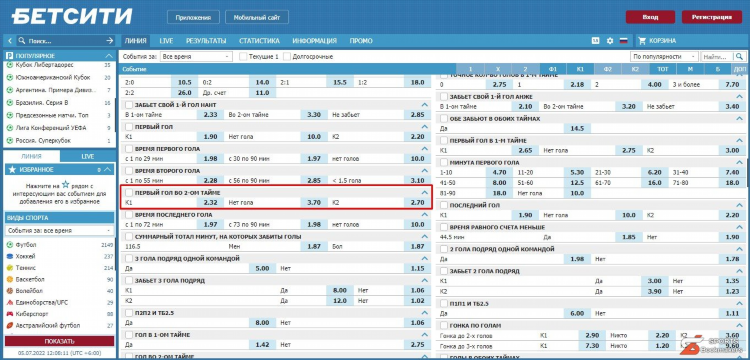Toggle the Текущие 1 checkbox

[243, 56]
